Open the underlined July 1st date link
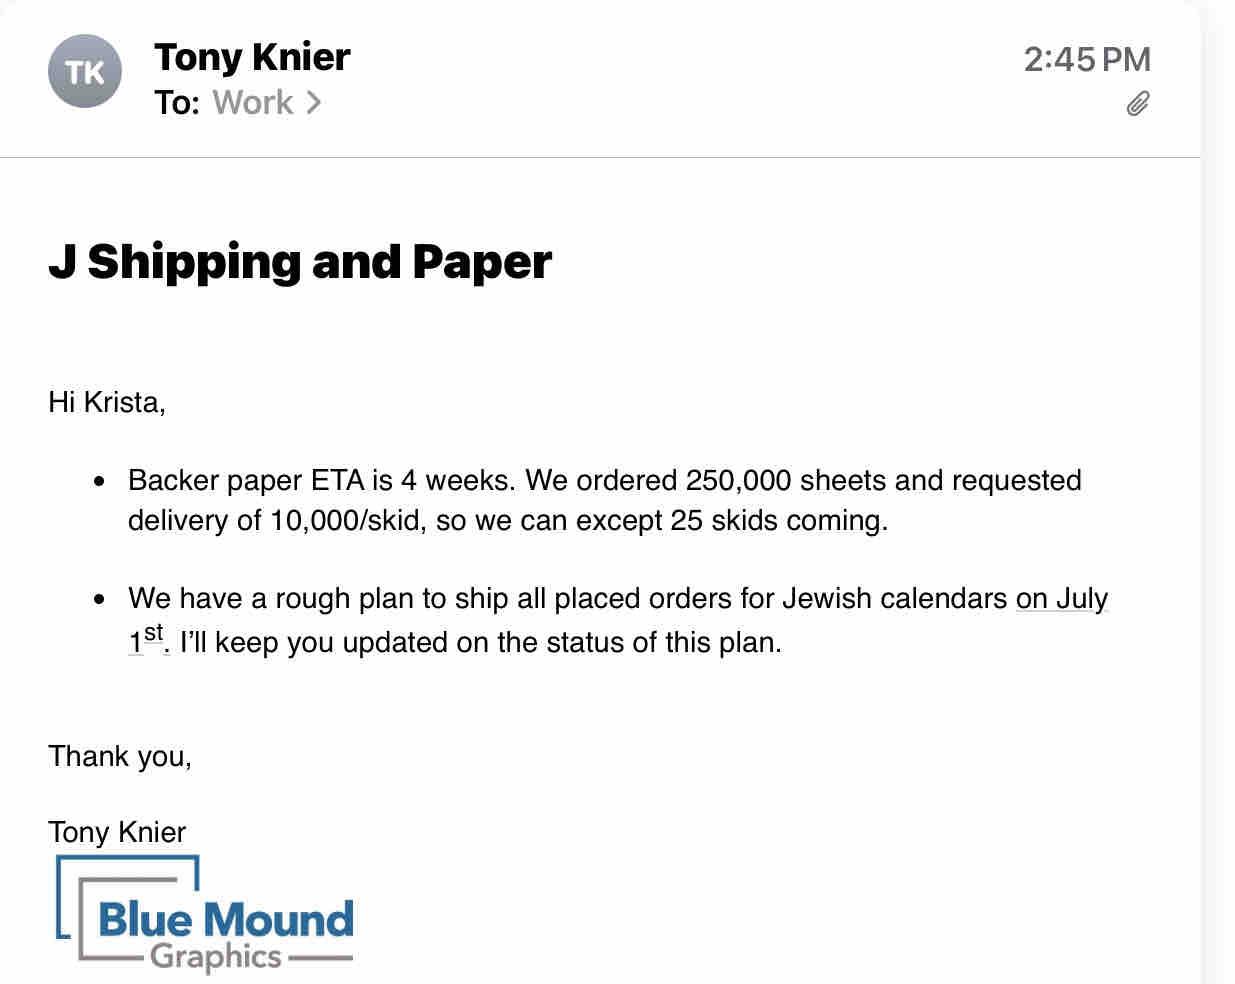 (1061, 599)
